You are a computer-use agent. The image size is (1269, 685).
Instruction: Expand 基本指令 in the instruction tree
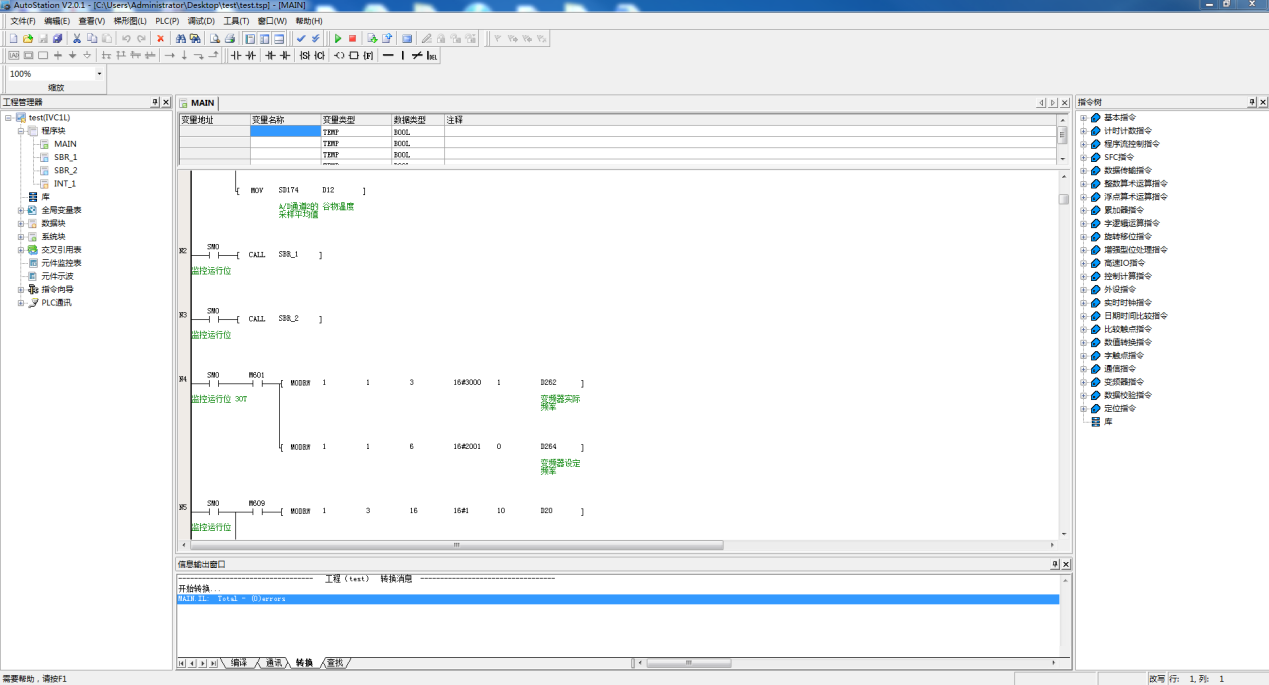coord(1083,117)
